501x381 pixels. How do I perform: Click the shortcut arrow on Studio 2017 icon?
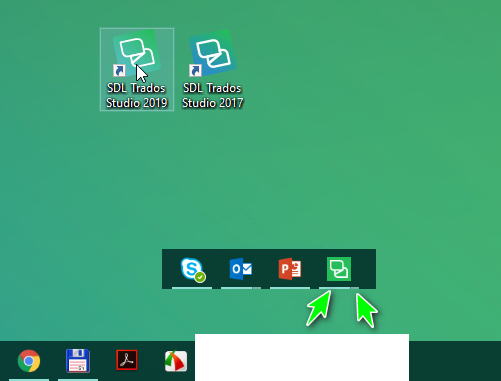[x=195, y=71]
